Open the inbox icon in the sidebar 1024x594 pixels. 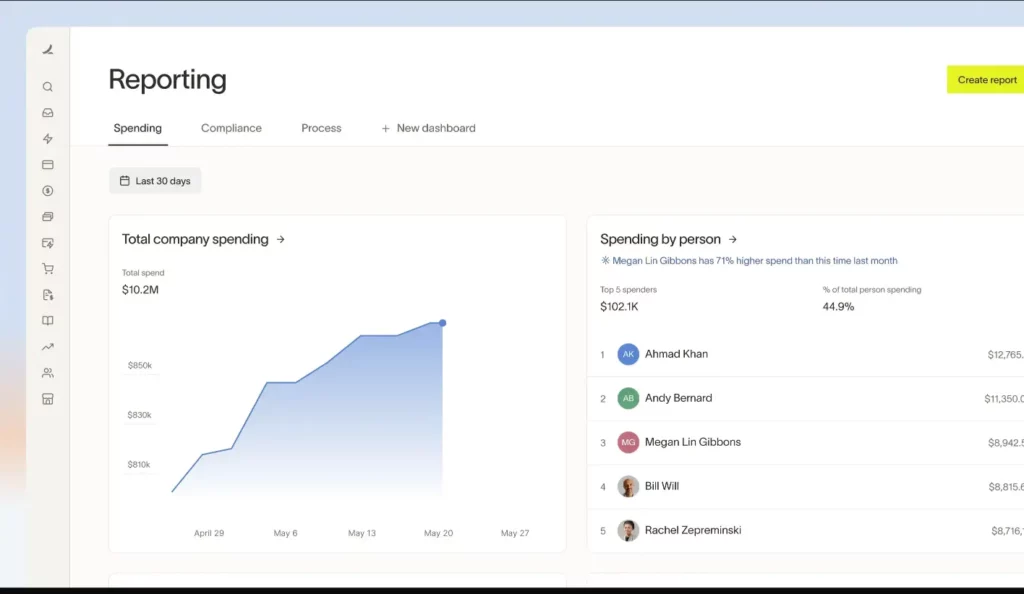click(x=47, y=112)
